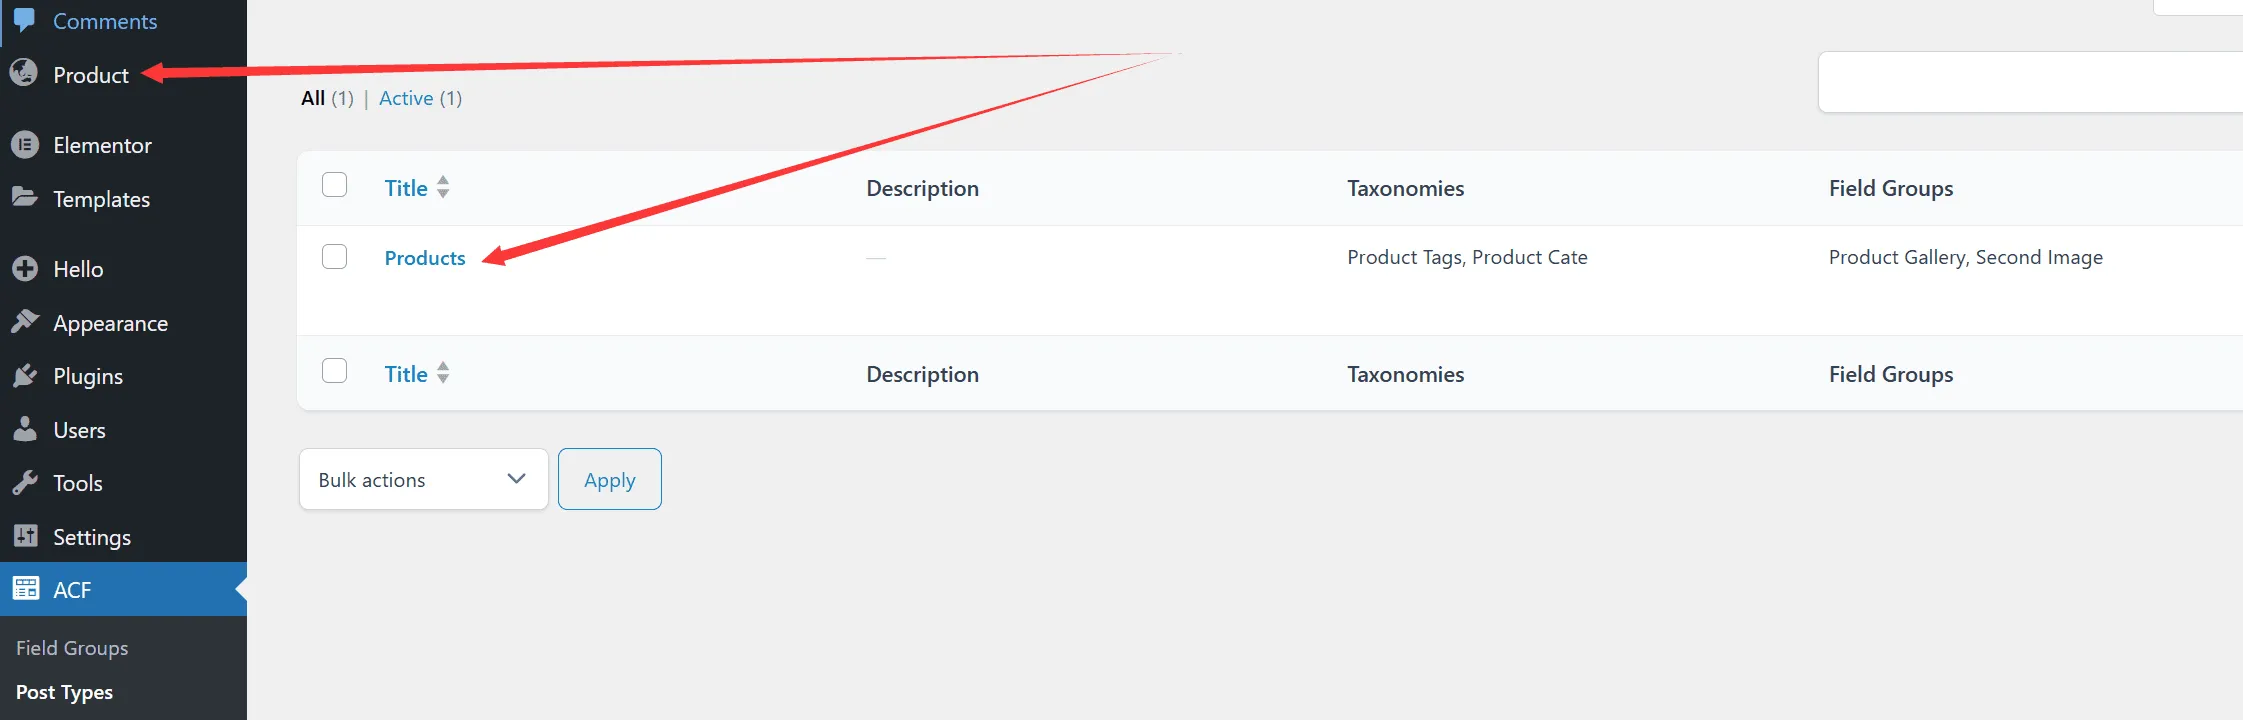Open the Products post type link
This screenshot has height=720, width=2243.
[x=425, y=258]
